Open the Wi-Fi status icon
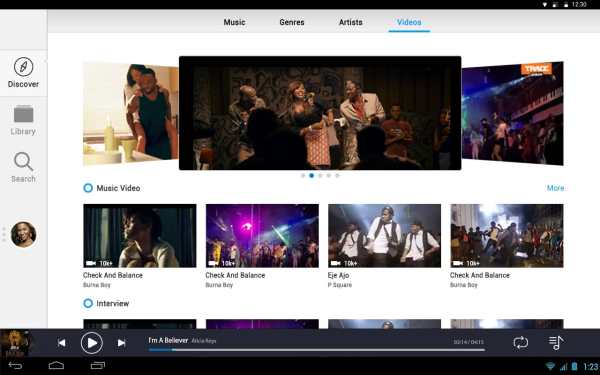Image resolution: width=600 pixels, height=375 pixels. coord(550,367)
